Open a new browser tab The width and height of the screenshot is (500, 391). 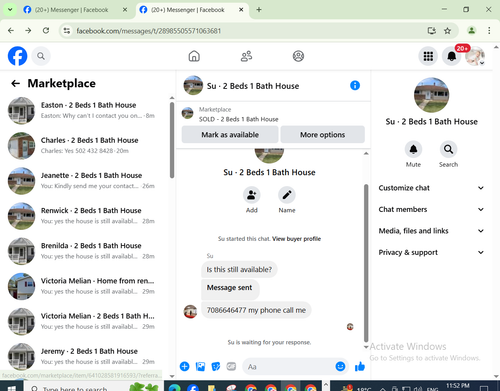click(259, 10)
